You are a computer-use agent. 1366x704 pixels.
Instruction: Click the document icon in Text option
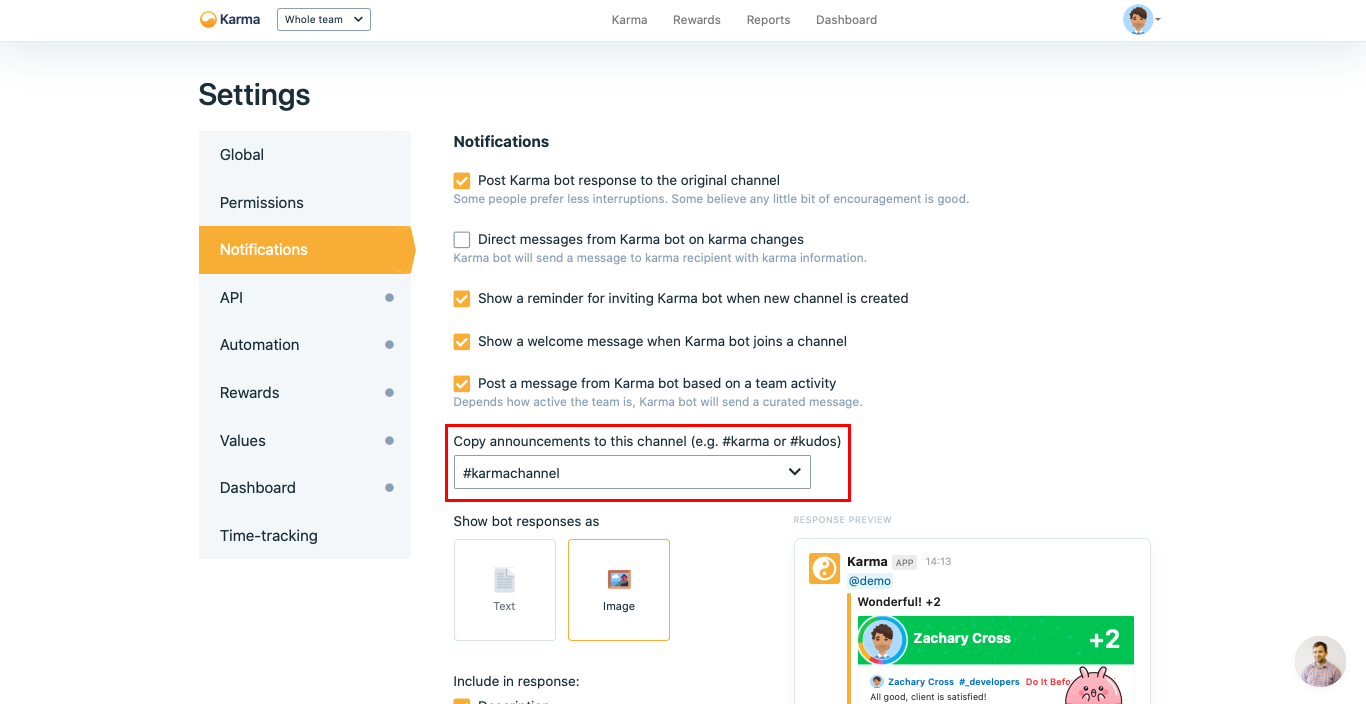(x=504, y=580)
